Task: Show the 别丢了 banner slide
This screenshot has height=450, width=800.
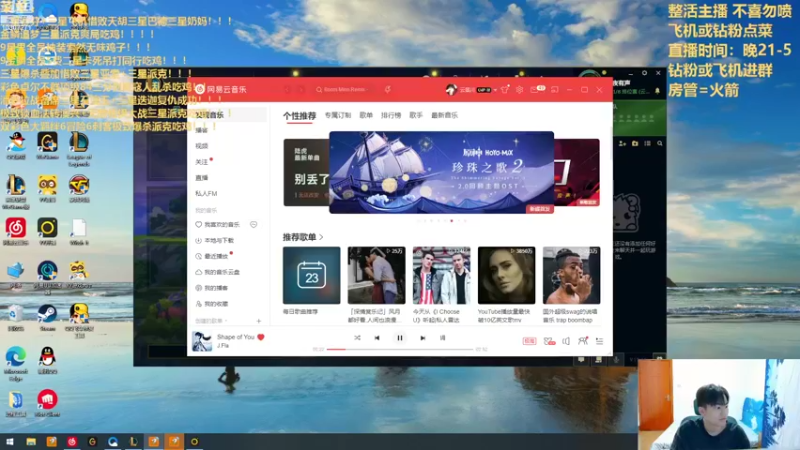Action: tap(306, 172)
